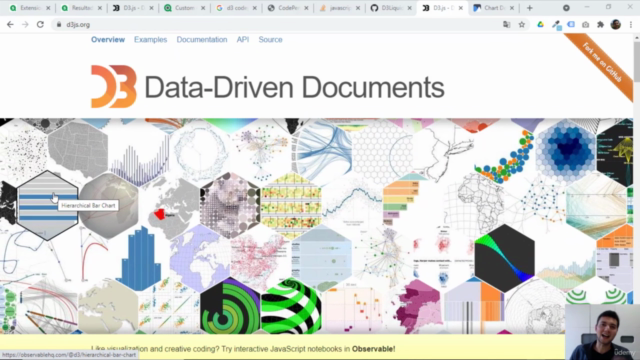Image resolution: width=640 pixels, height=360 pixels.
Task: Open the Google Drive extension icon
Action: [x=540, y=24]
